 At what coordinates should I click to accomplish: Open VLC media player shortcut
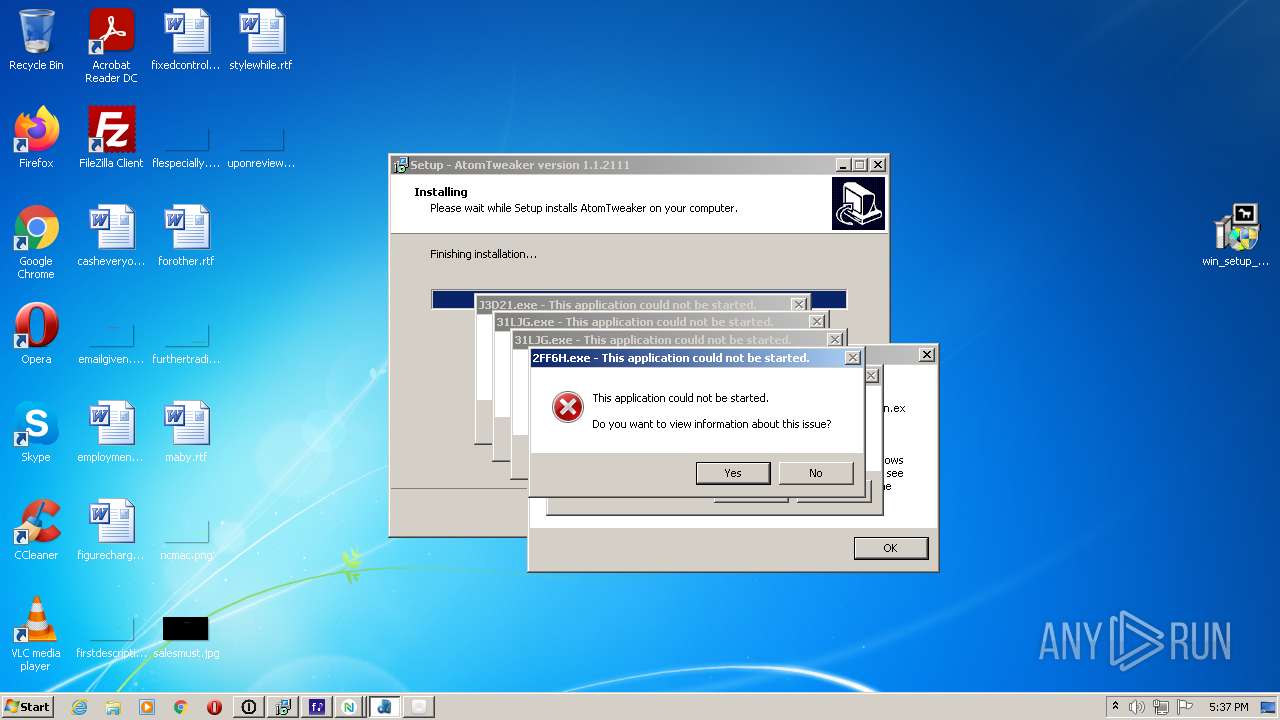pos(36,634)
